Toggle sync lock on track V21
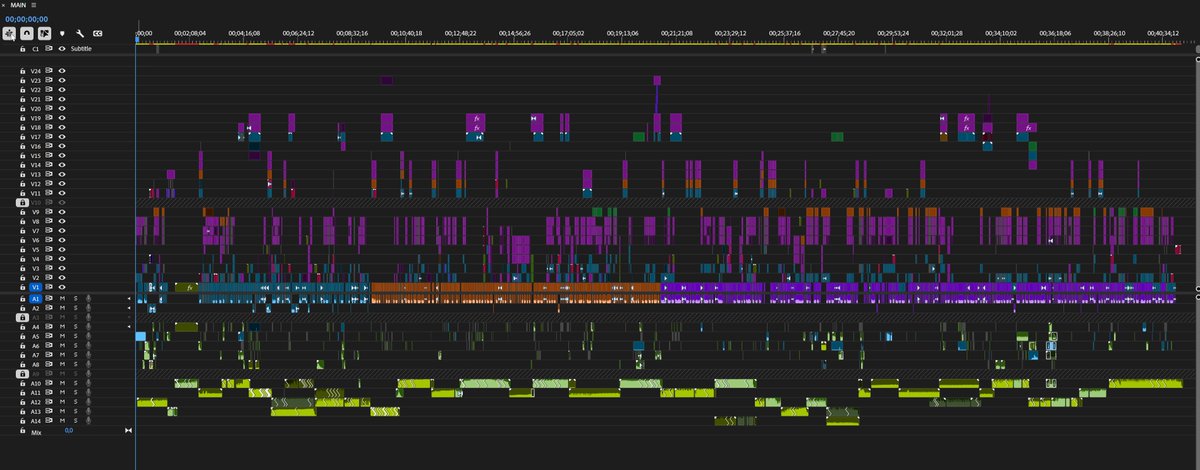 (48, 99)
